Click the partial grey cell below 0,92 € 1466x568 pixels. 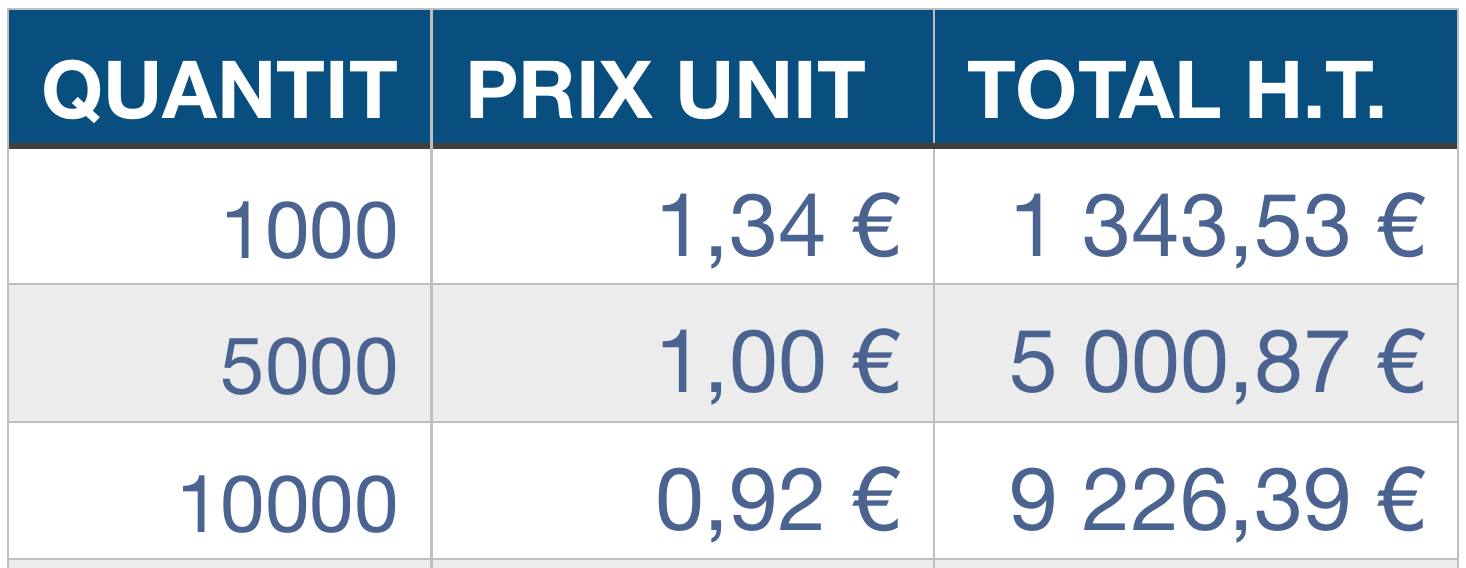coord(682,564)
